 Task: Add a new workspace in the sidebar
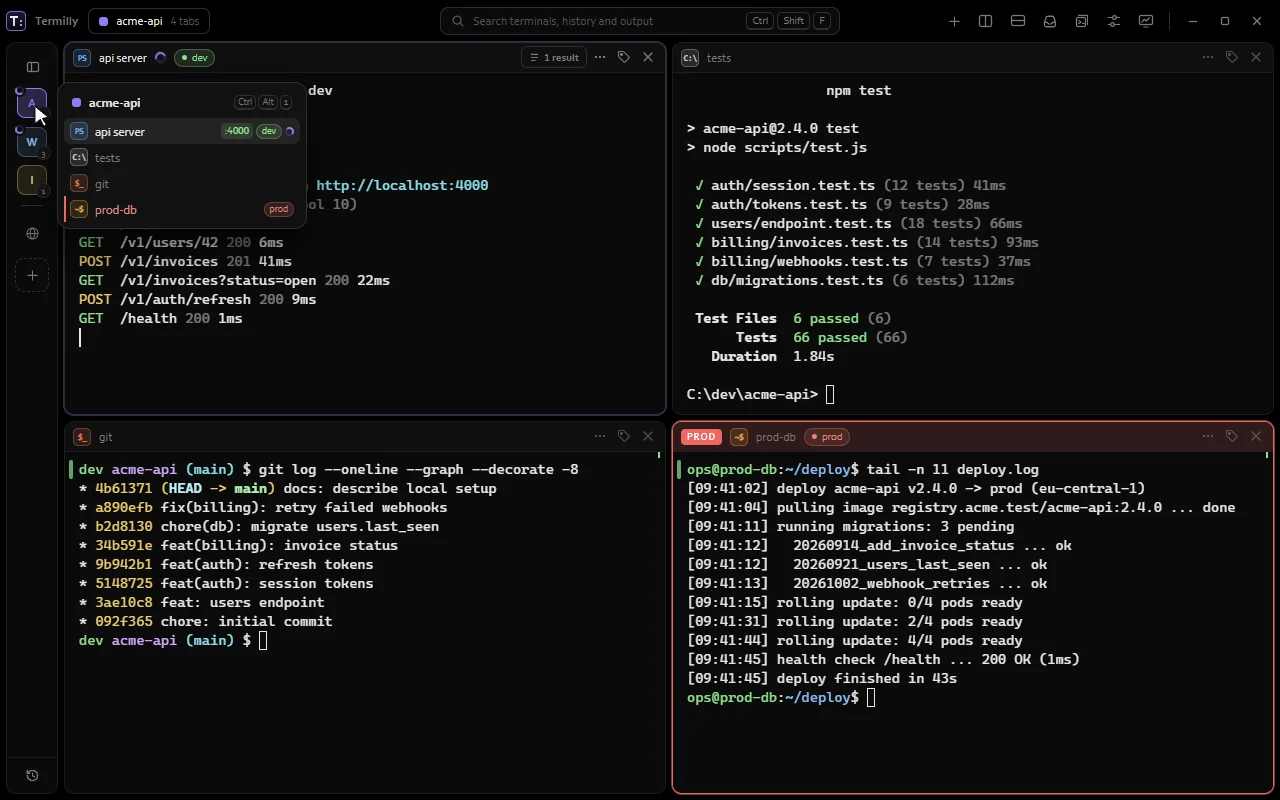tap(32, 275)
